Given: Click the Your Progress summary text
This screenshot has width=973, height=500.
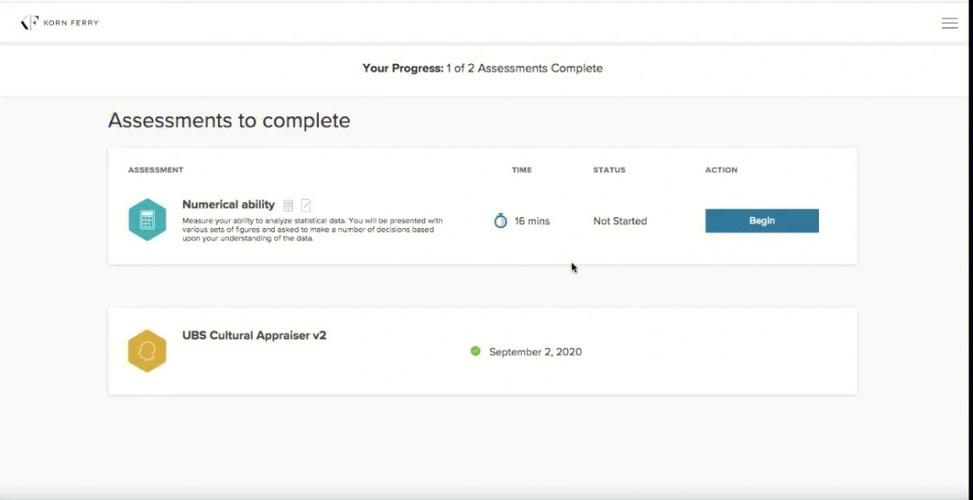Looking at the screenshot, I should point(483,68).
